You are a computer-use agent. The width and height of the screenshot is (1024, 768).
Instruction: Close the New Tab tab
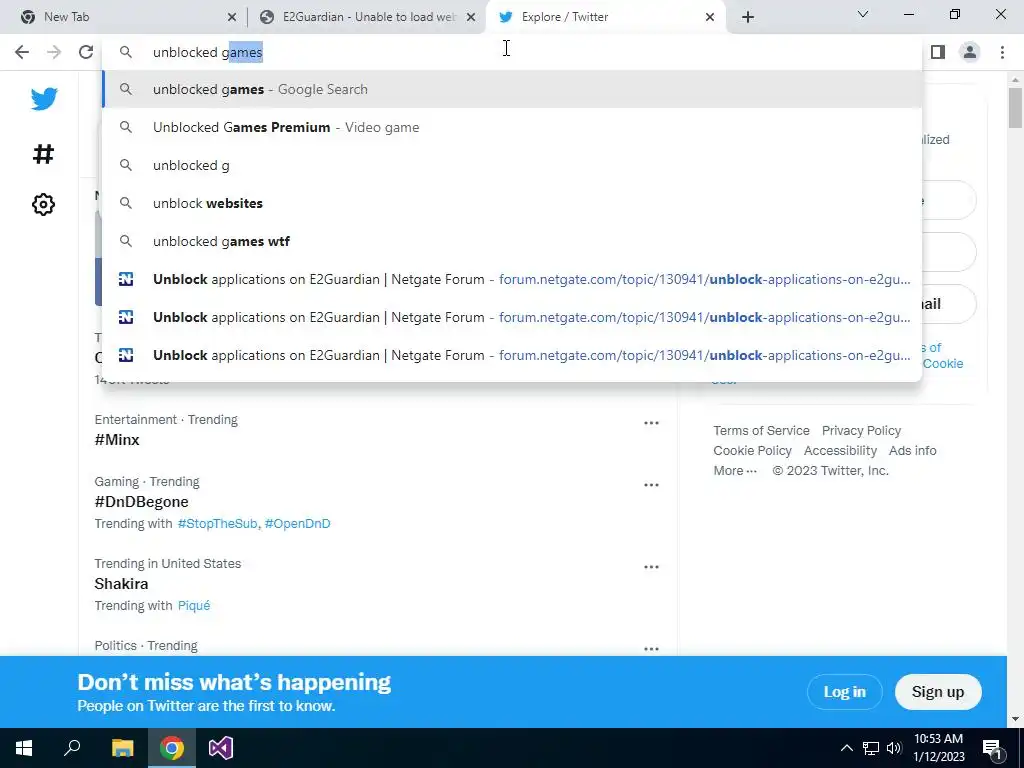pyautogui.click(x=232, y=17)
